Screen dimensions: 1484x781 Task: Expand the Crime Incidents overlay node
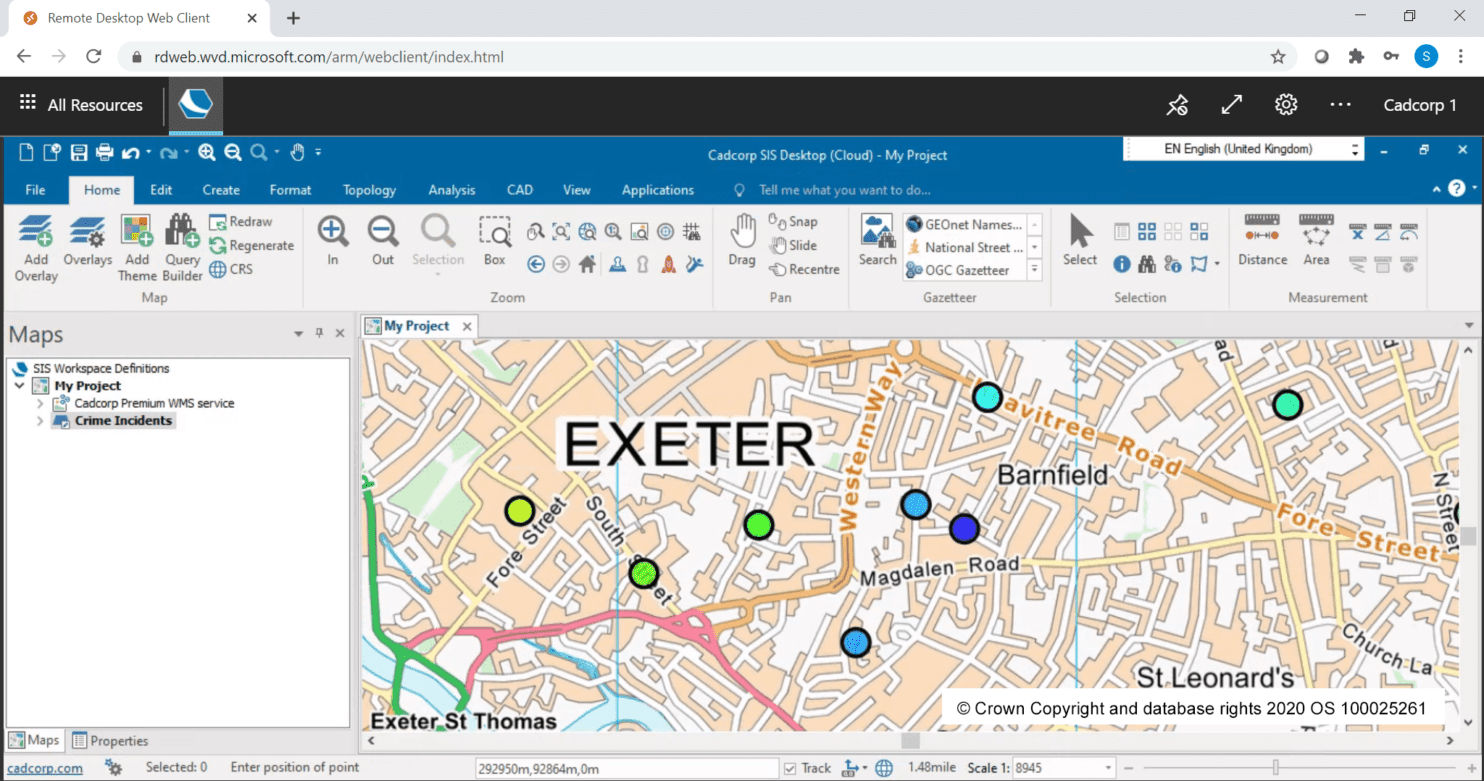click(41, 421)
